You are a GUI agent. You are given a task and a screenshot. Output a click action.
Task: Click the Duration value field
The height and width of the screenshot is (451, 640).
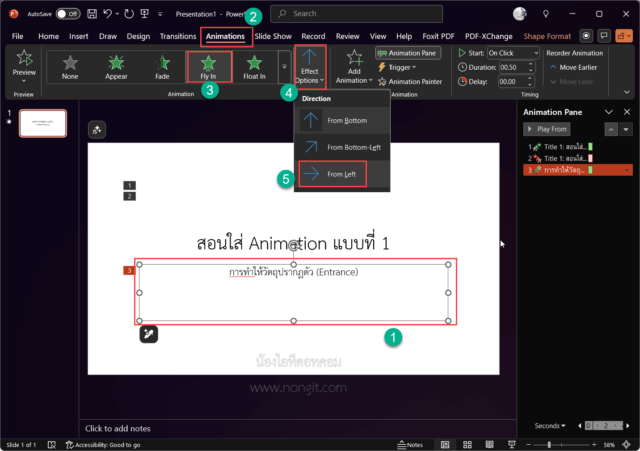pos(513,67)
